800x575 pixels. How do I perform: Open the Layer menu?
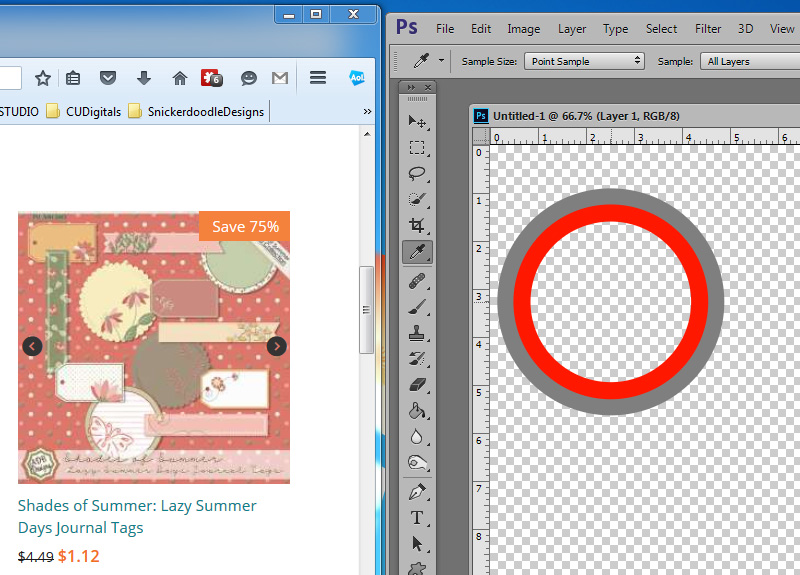tap(572, 29)
